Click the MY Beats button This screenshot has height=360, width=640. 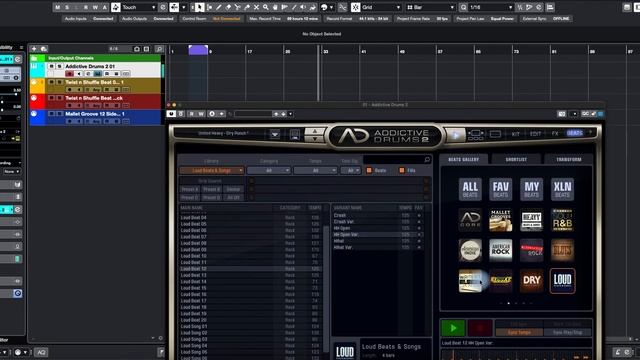tap(531, 189)
